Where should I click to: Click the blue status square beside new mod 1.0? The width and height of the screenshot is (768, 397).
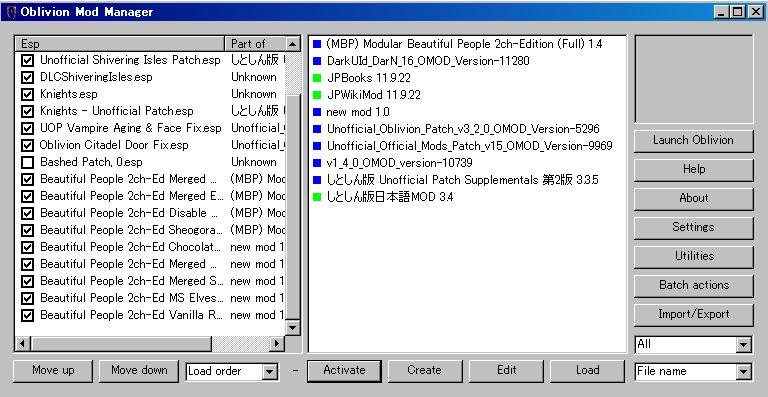pos(317,112)
